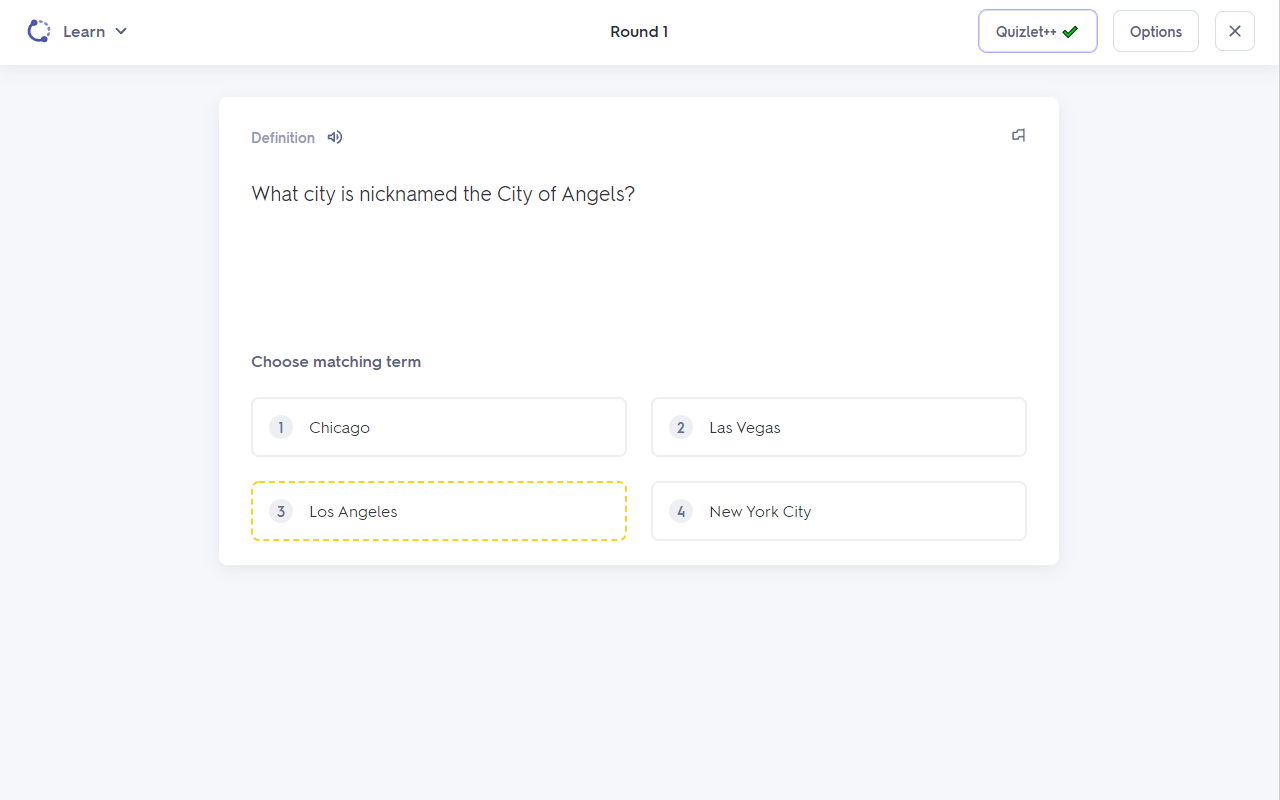
Task: Choose New York City as the answer
Action: tap(838, 511)
